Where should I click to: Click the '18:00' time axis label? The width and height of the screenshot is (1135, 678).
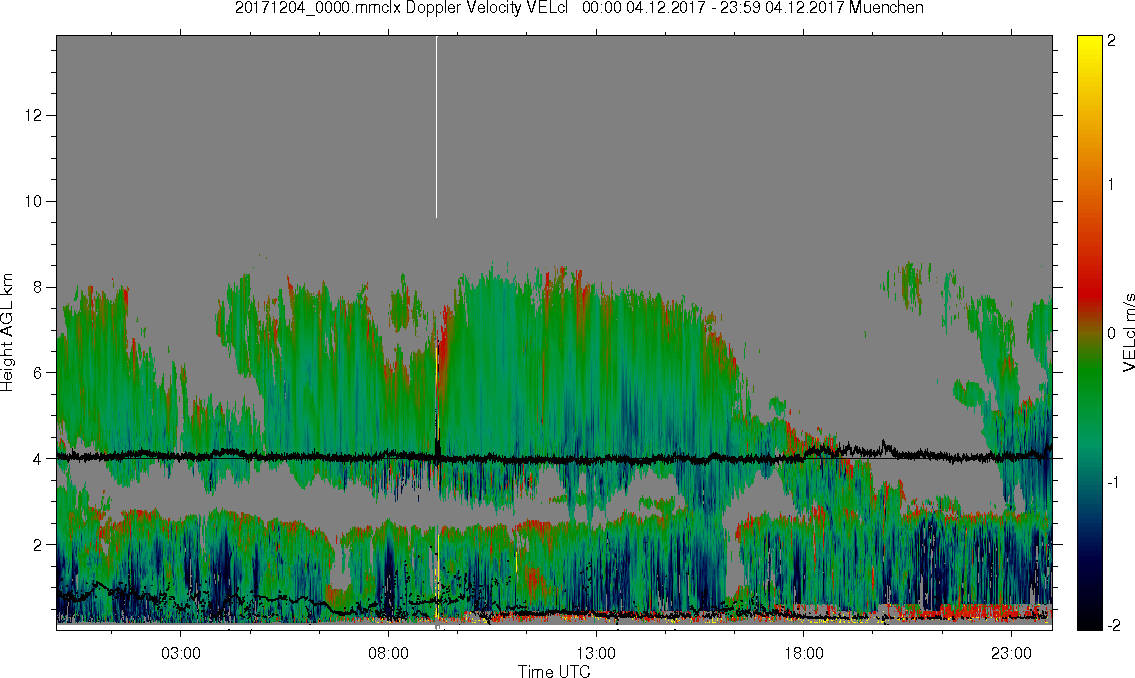tap(803, 653)
